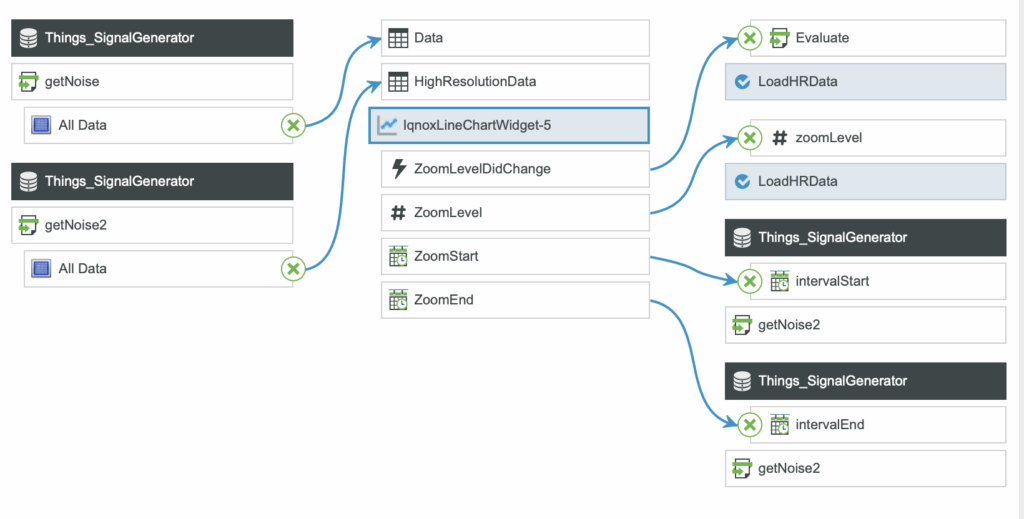Click the line chart icon on IqnoxLineChartWidget-5

point(388,125)
